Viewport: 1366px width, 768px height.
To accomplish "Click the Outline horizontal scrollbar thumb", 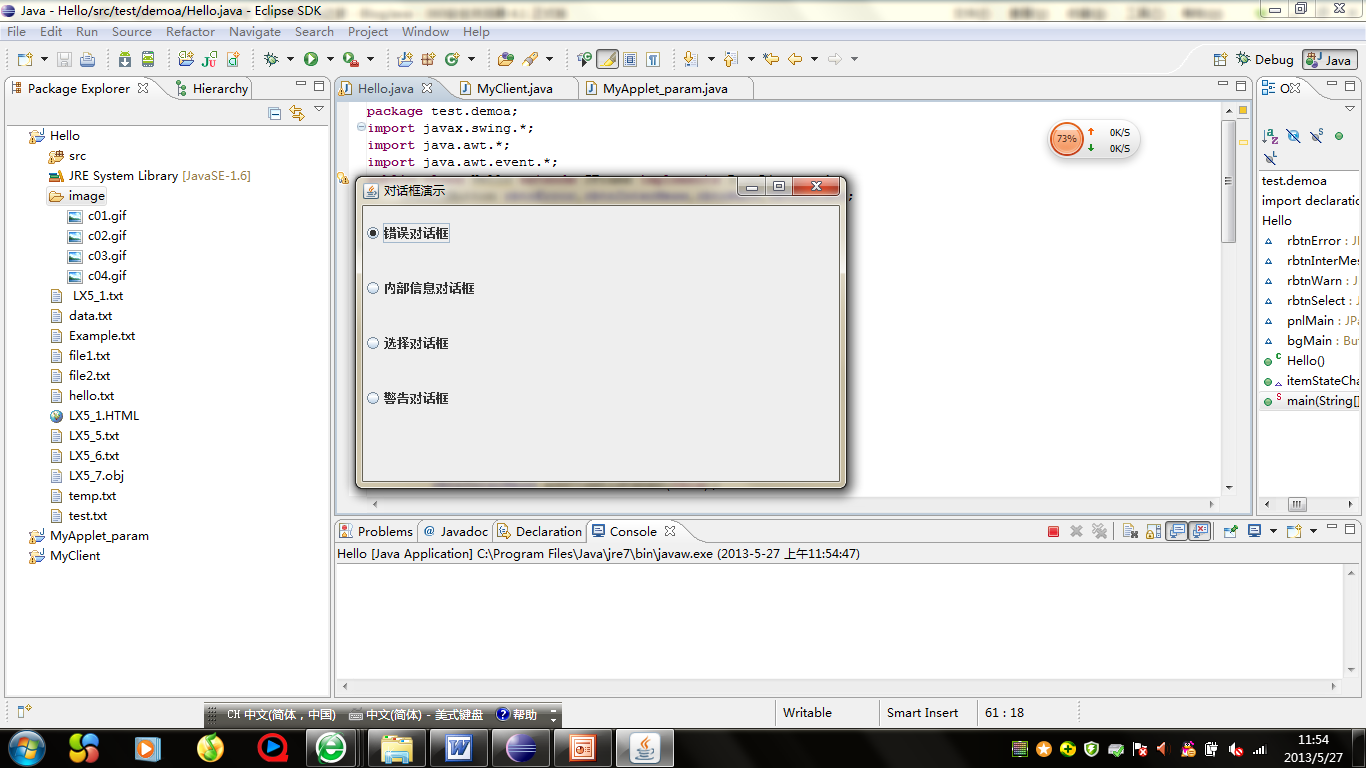I will pos(1297,504).
